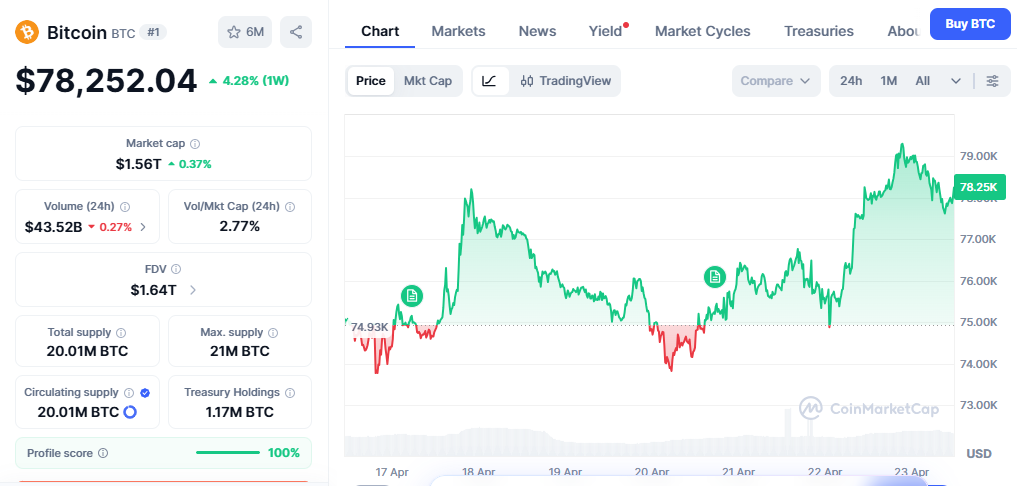Click the Profile score green progress bar
Viewport: 1017px width, 486px height.
(x=228, y=453)
